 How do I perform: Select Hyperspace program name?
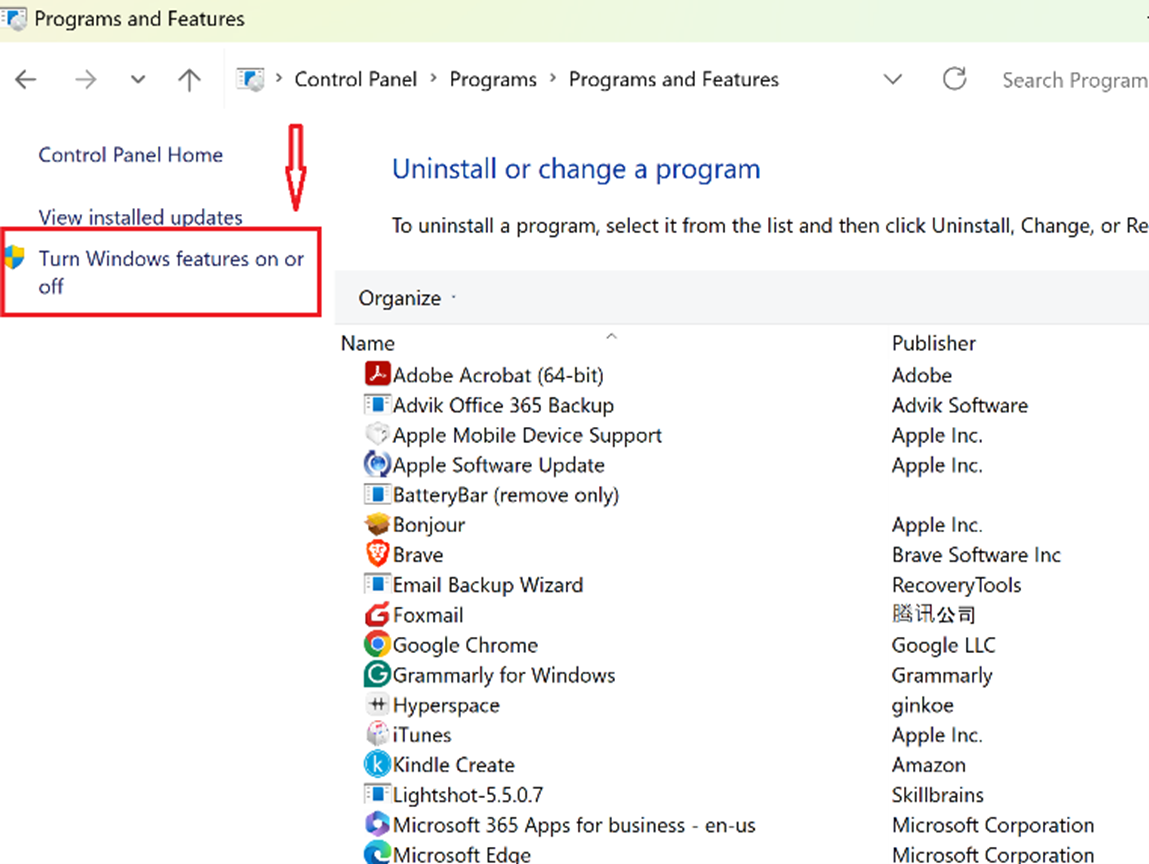tap(446, 705)
